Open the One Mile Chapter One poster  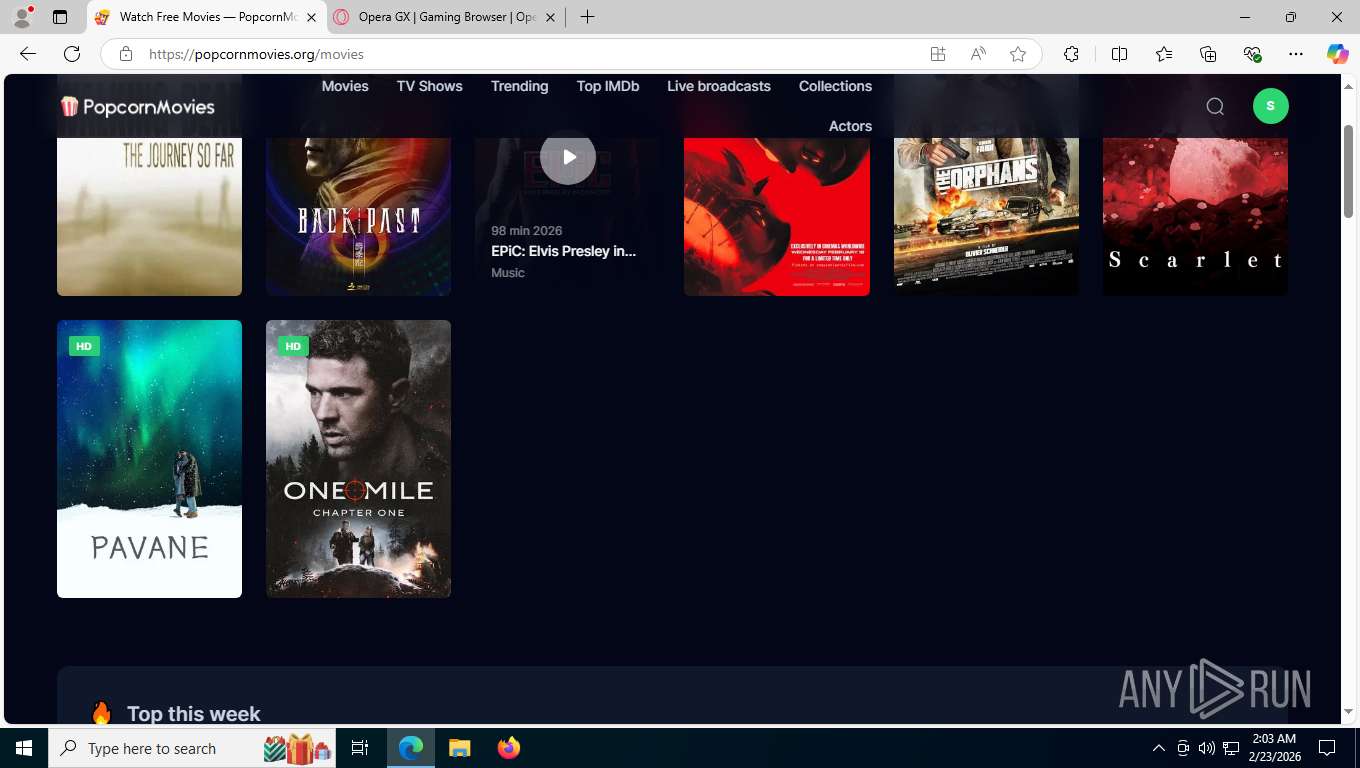358,459
